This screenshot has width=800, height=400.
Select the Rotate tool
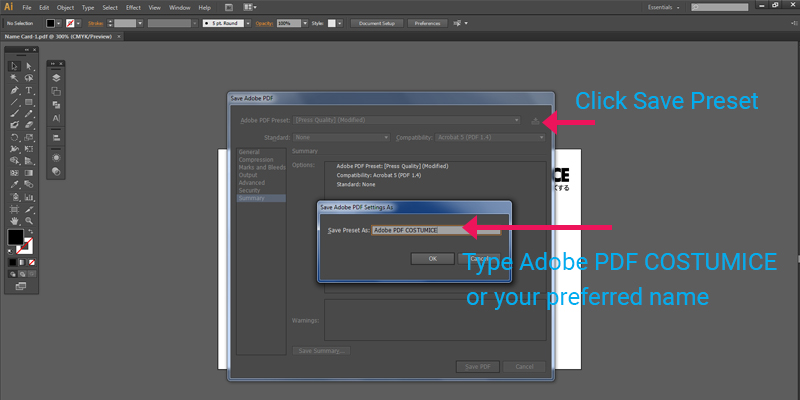click(x=14, y=137)
